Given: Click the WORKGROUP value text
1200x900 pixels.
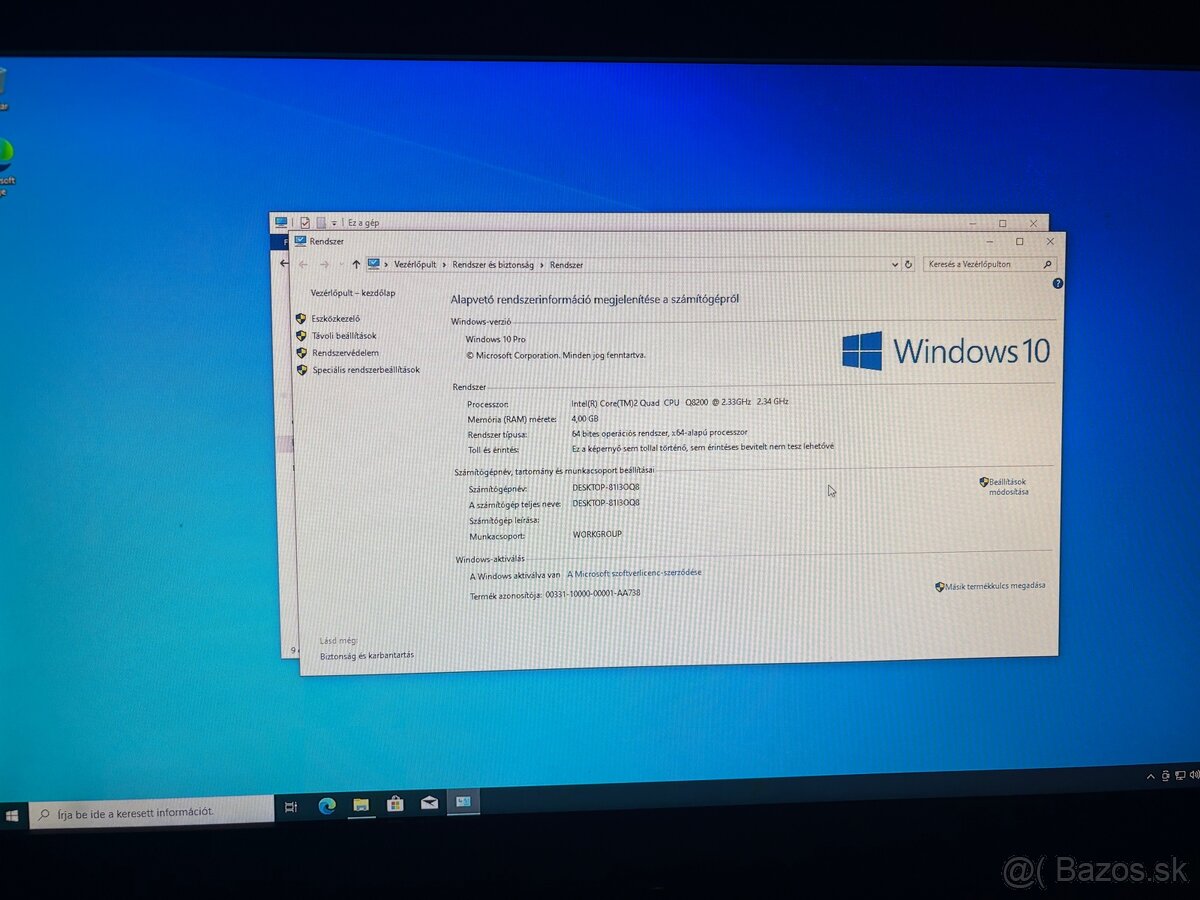Looking at the screenshot, I should (597, 534).
